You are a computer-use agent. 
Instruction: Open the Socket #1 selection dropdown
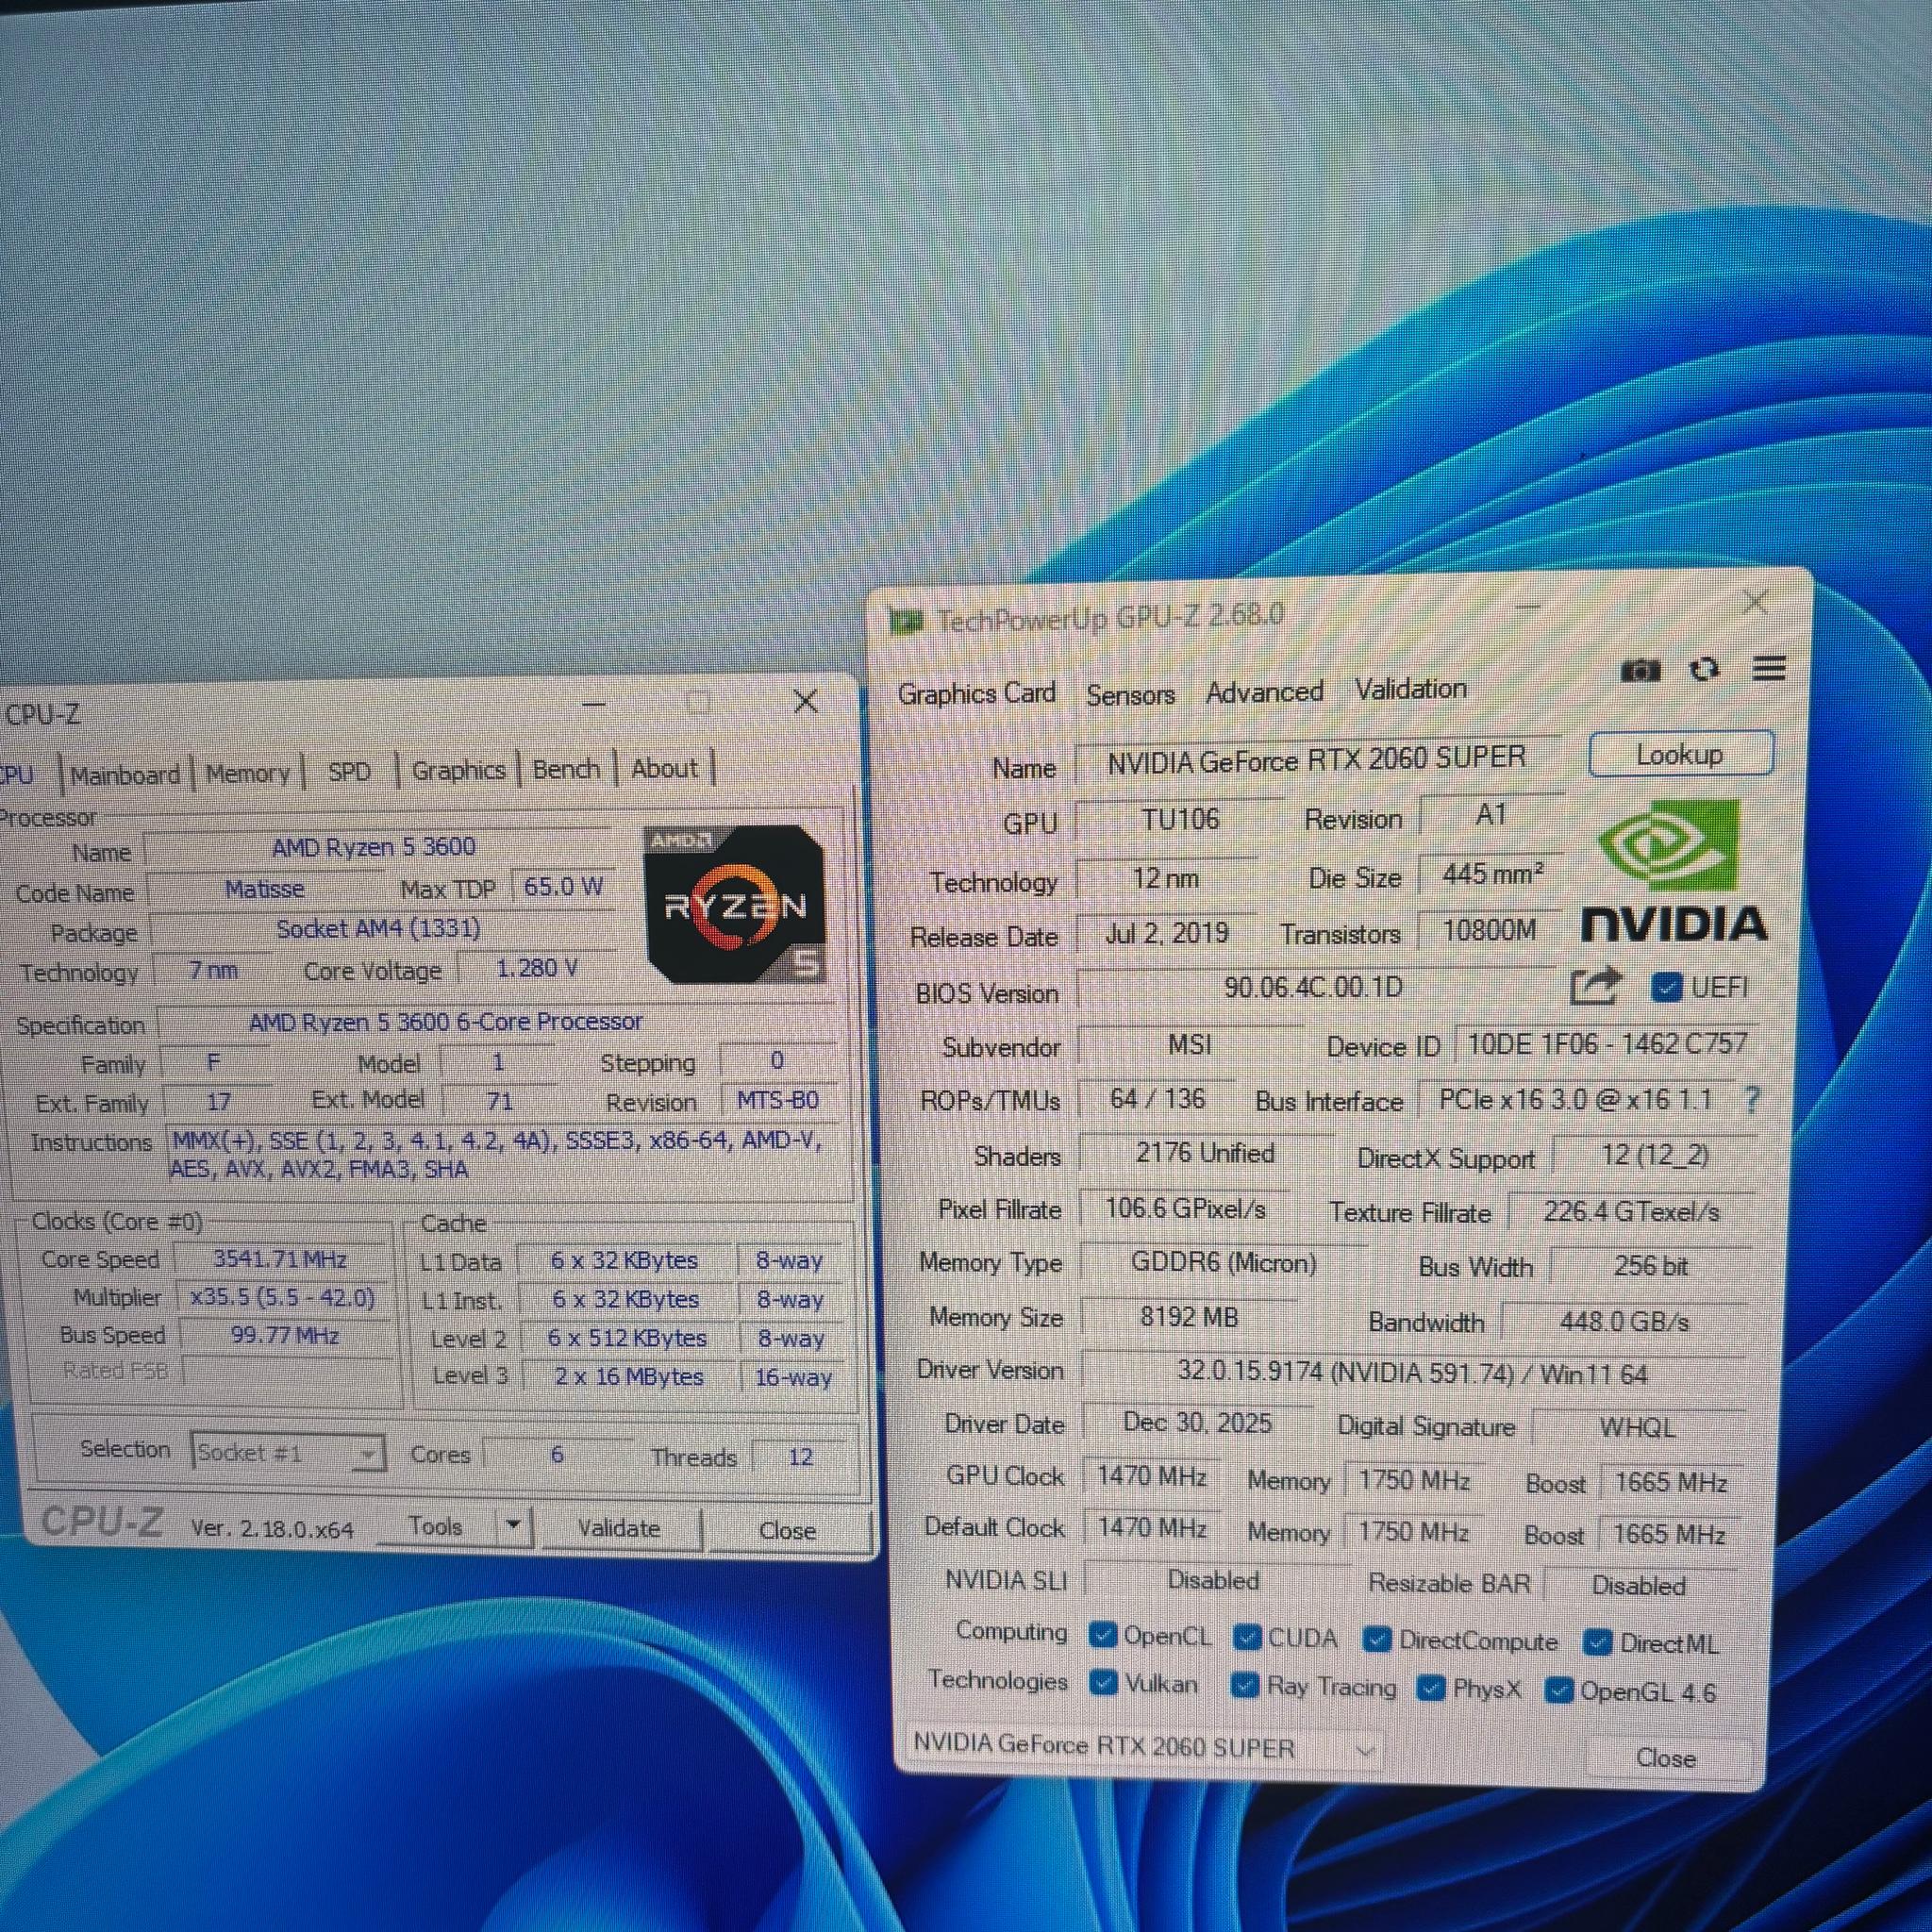[x=288, y=1452]
